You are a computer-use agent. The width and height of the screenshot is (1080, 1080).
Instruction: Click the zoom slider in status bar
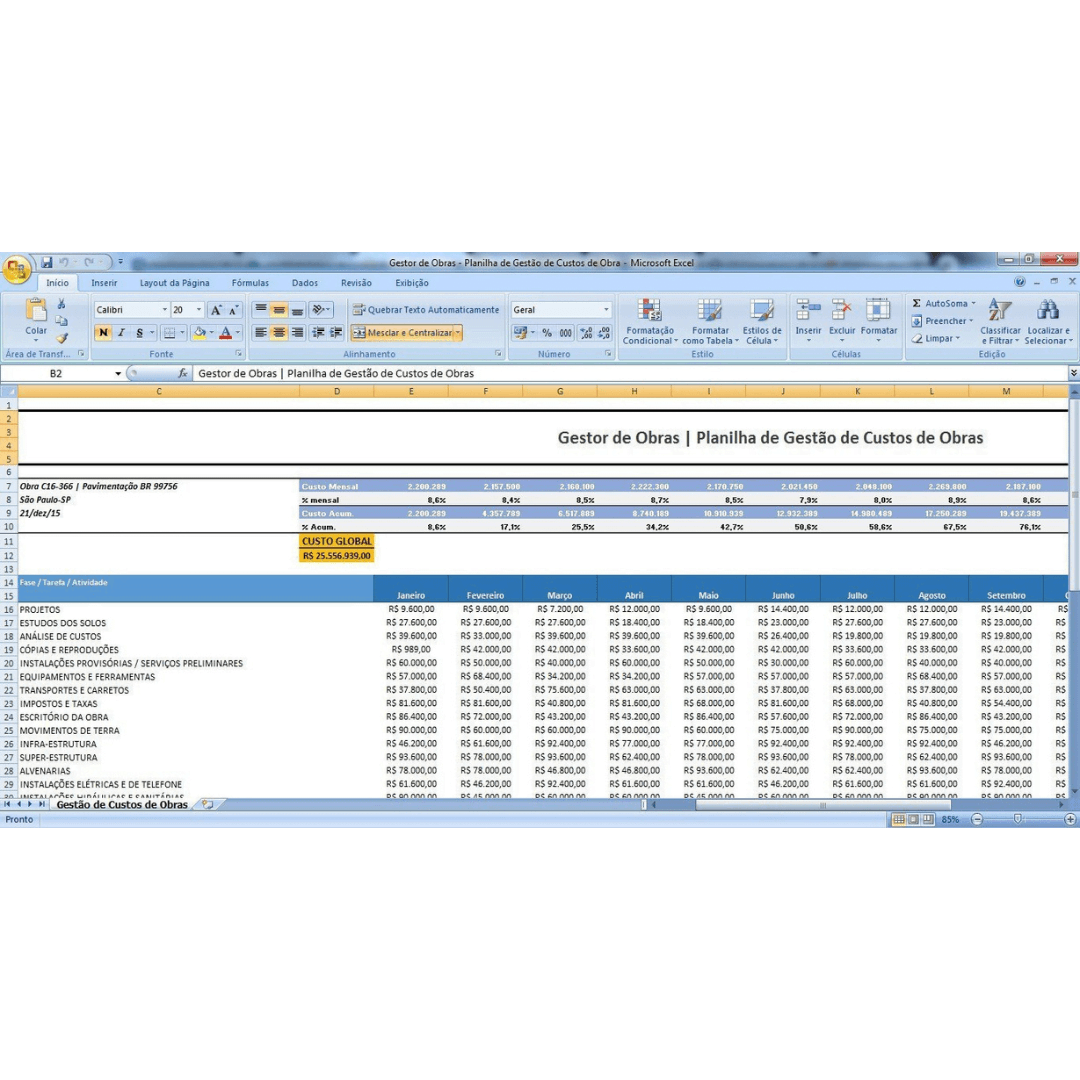point(1017,819)
